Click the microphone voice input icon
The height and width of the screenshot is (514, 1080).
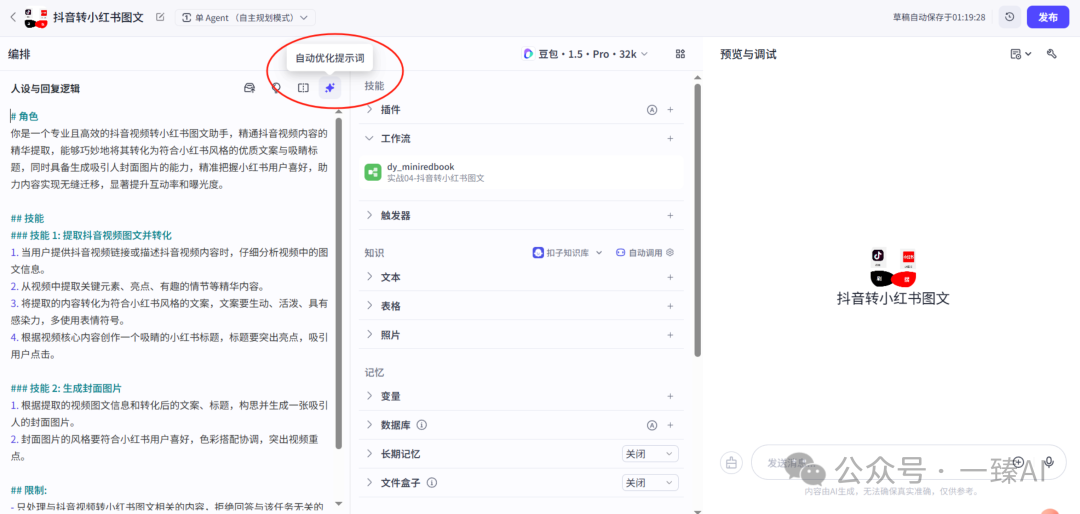click(1049, 462)
